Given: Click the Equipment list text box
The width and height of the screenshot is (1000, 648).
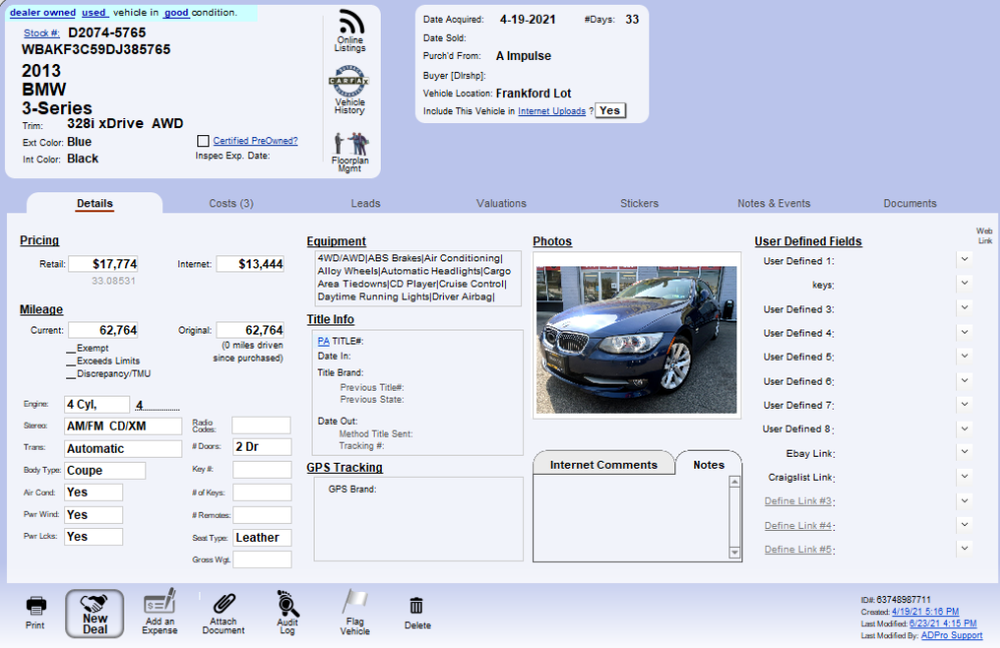Looking at the screenshot, I should 418,278.
